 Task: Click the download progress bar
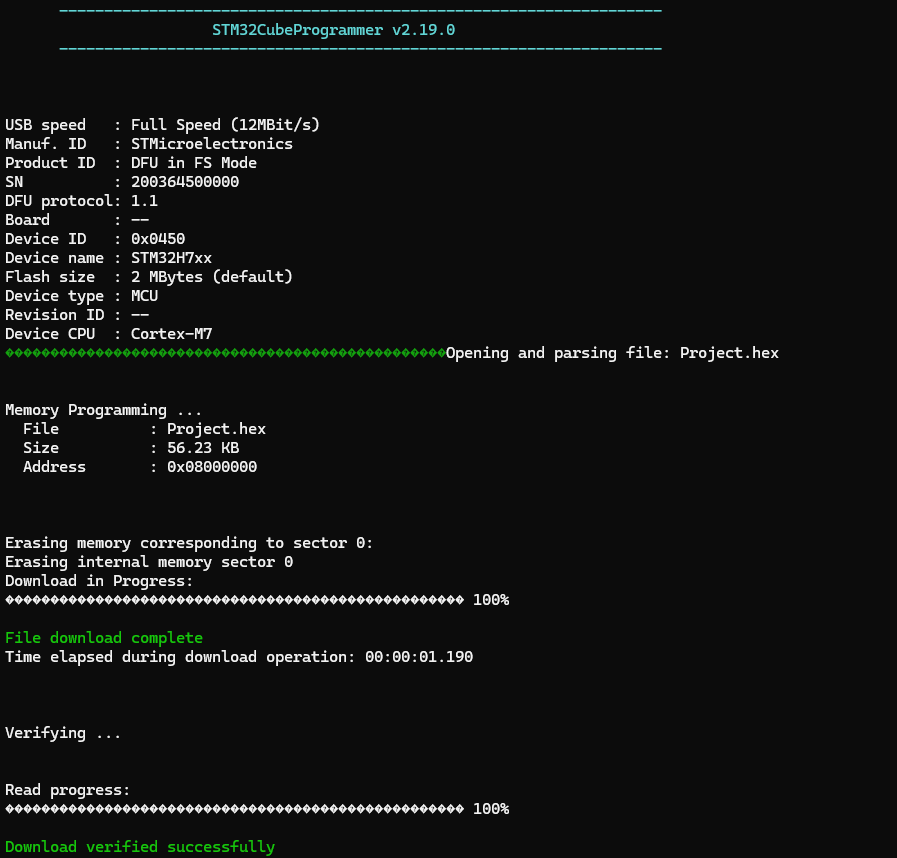(x=235, y=600)
